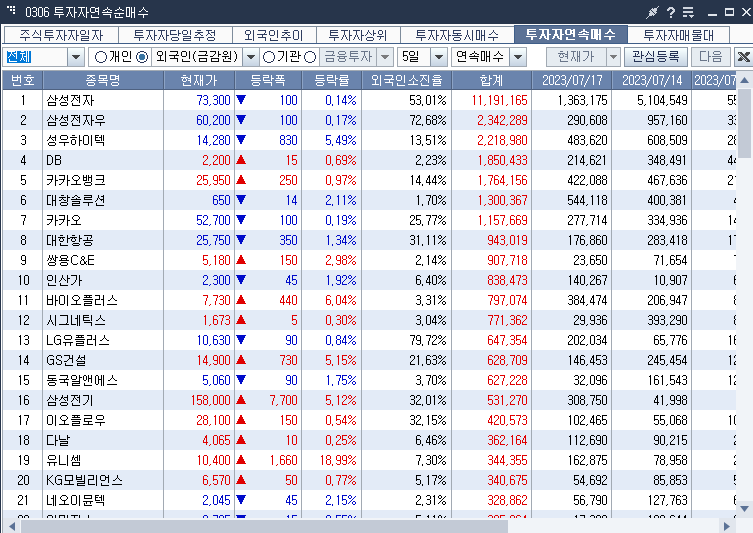Click the 2023/07/17 column header
Image resolution: width=753 pixels, height=533 pixels.
coord(571,80)
